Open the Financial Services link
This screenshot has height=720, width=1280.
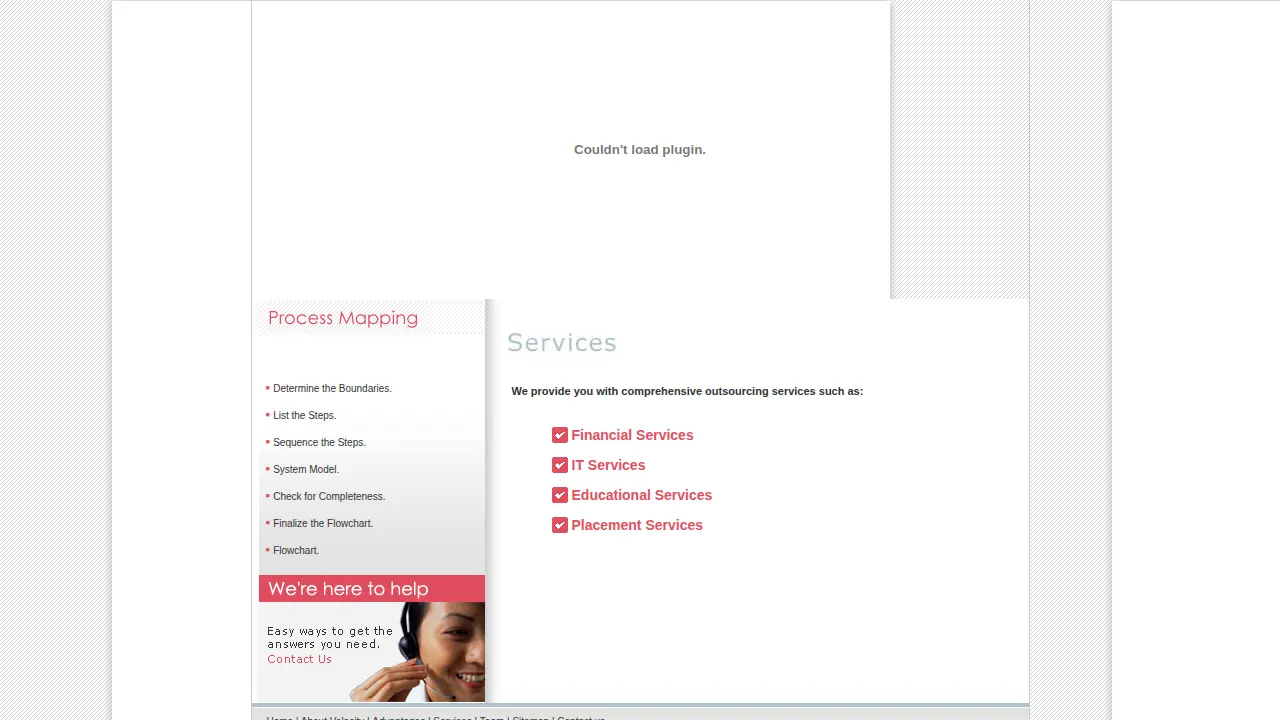tap(632, 435)
